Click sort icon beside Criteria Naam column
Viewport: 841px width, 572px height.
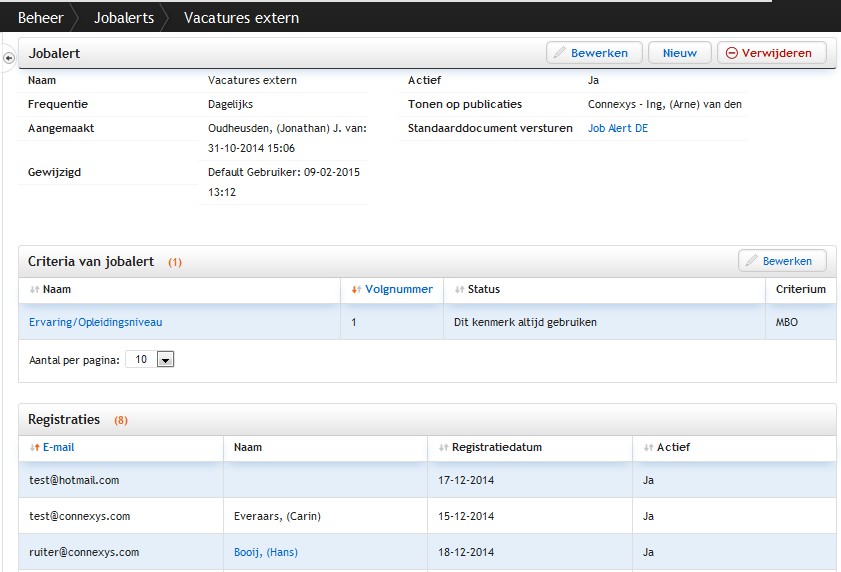(x=35, y=290)
